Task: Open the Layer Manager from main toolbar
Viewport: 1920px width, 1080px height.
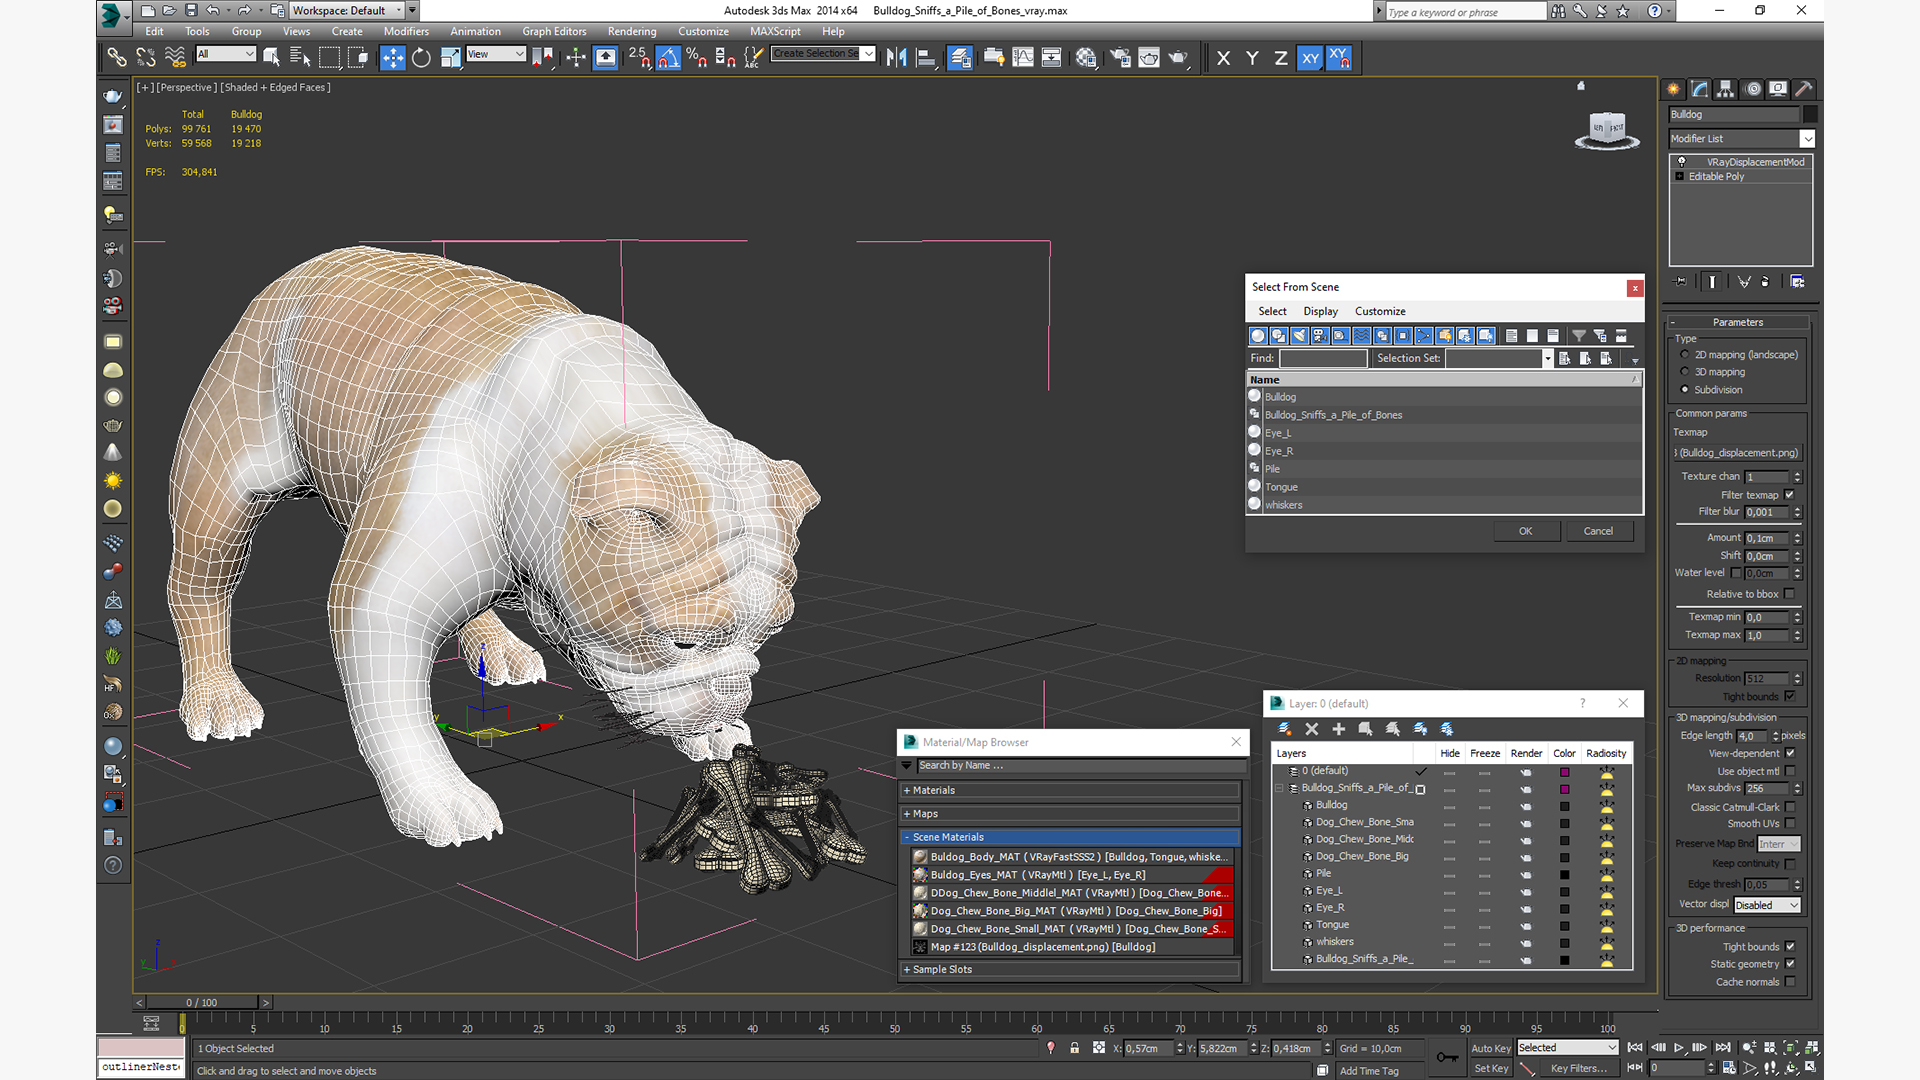Action: pyautogui.click(x=960, y=57)
